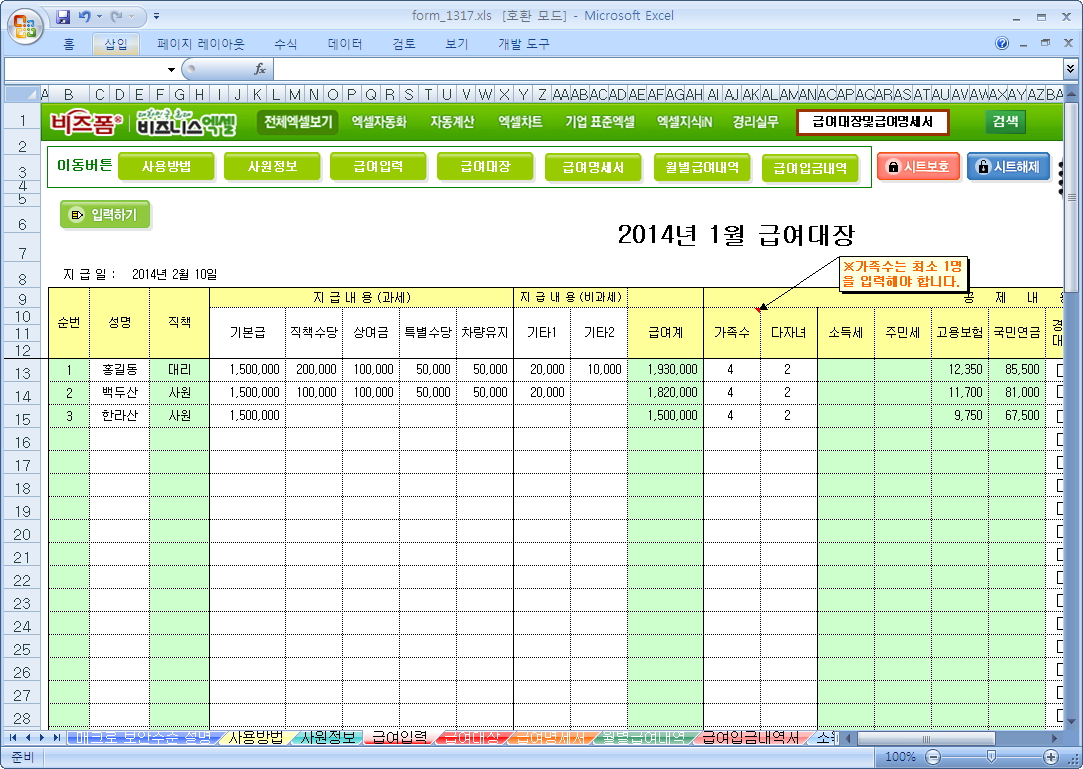Click the fx insert function icon

pos(260,69)
